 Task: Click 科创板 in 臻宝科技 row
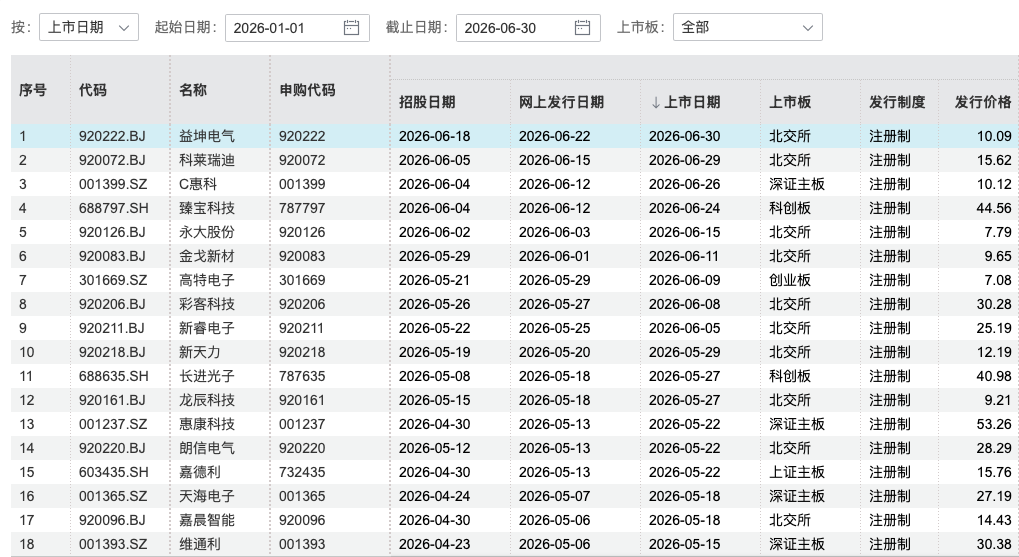pyautogui.click(x=790, y=209)
